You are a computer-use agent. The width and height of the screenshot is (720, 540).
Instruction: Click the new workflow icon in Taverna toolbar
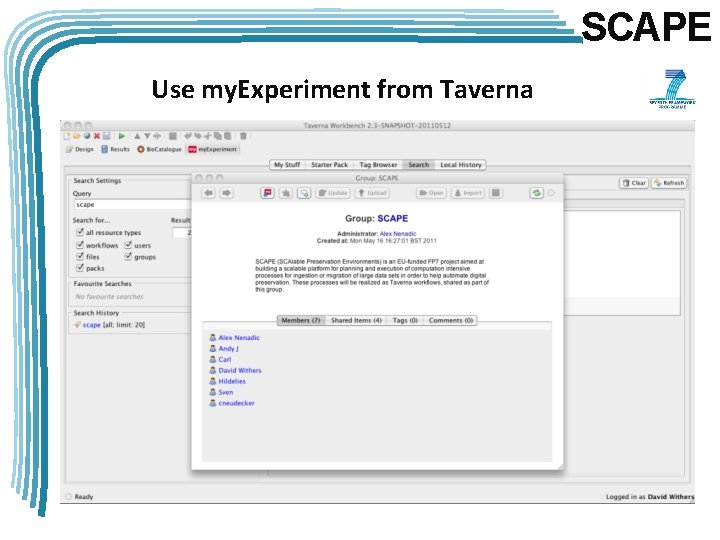[x=68, y=136]
